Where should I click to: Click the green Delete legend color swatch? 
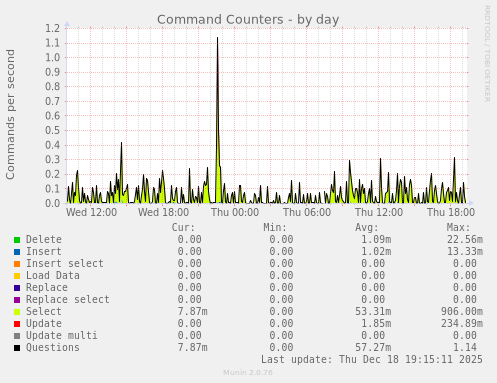pos(17,240)
